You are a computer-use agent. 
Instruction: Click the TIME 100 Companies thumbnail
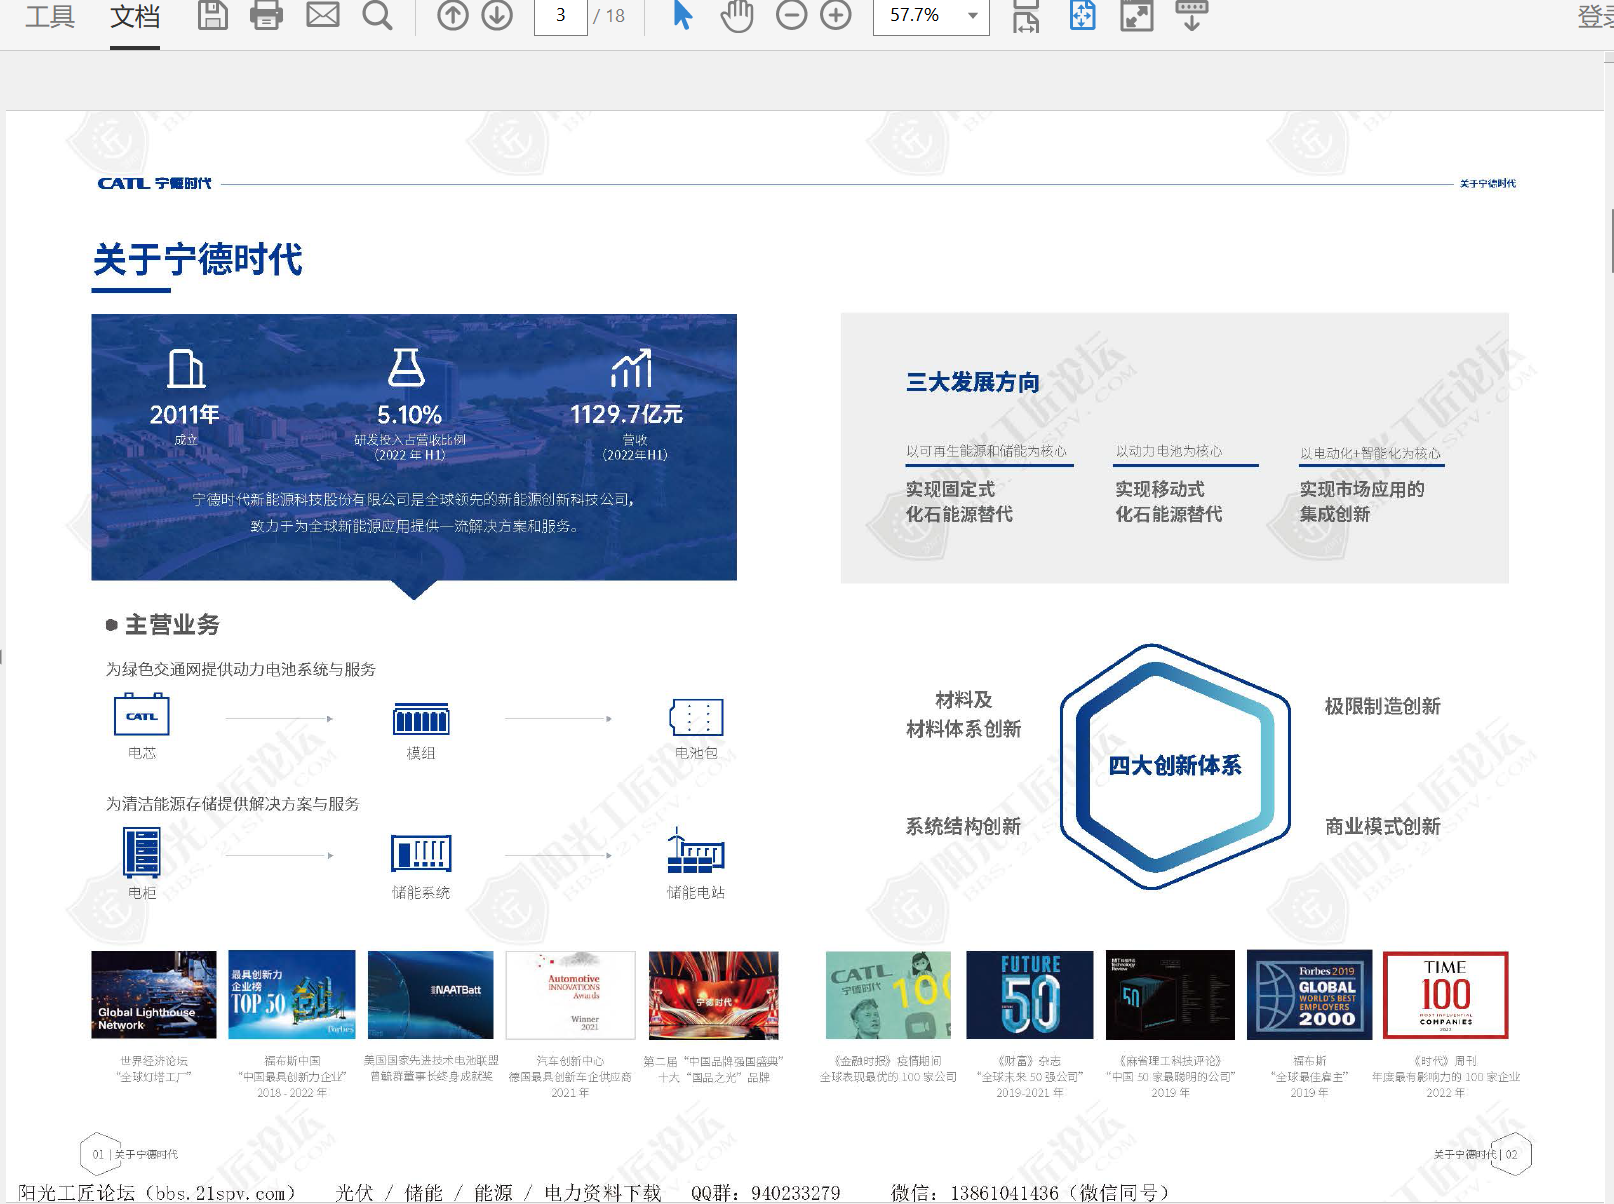1445,995
